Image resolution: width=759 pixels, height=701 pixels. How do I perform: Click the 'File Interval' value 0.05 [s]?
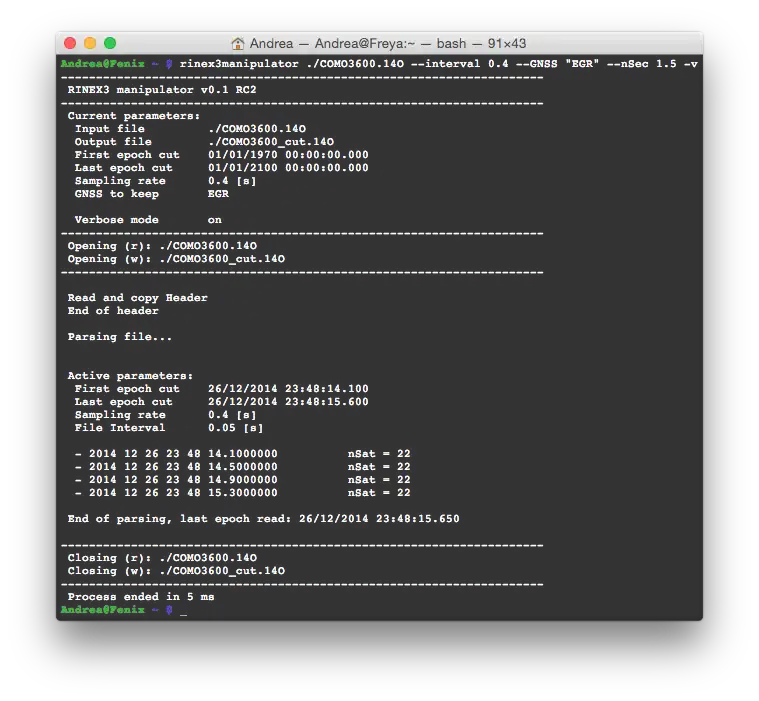tap(236, 428)
